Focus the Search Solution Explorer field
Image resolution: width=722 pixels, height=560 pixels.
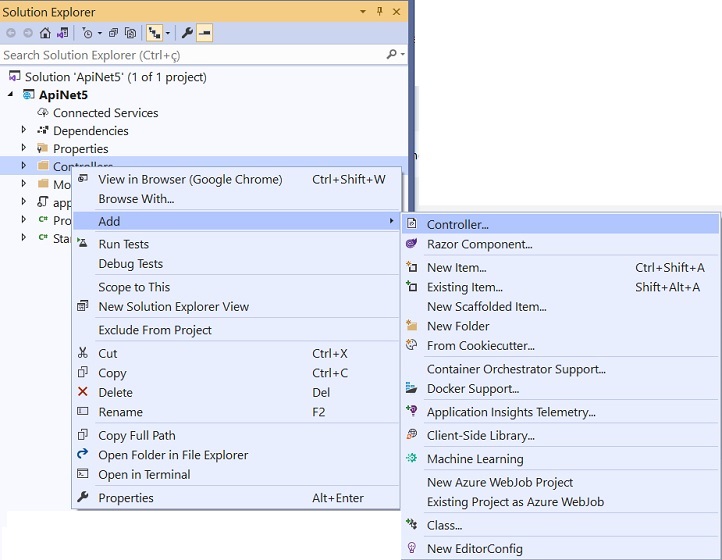[193, 55]
